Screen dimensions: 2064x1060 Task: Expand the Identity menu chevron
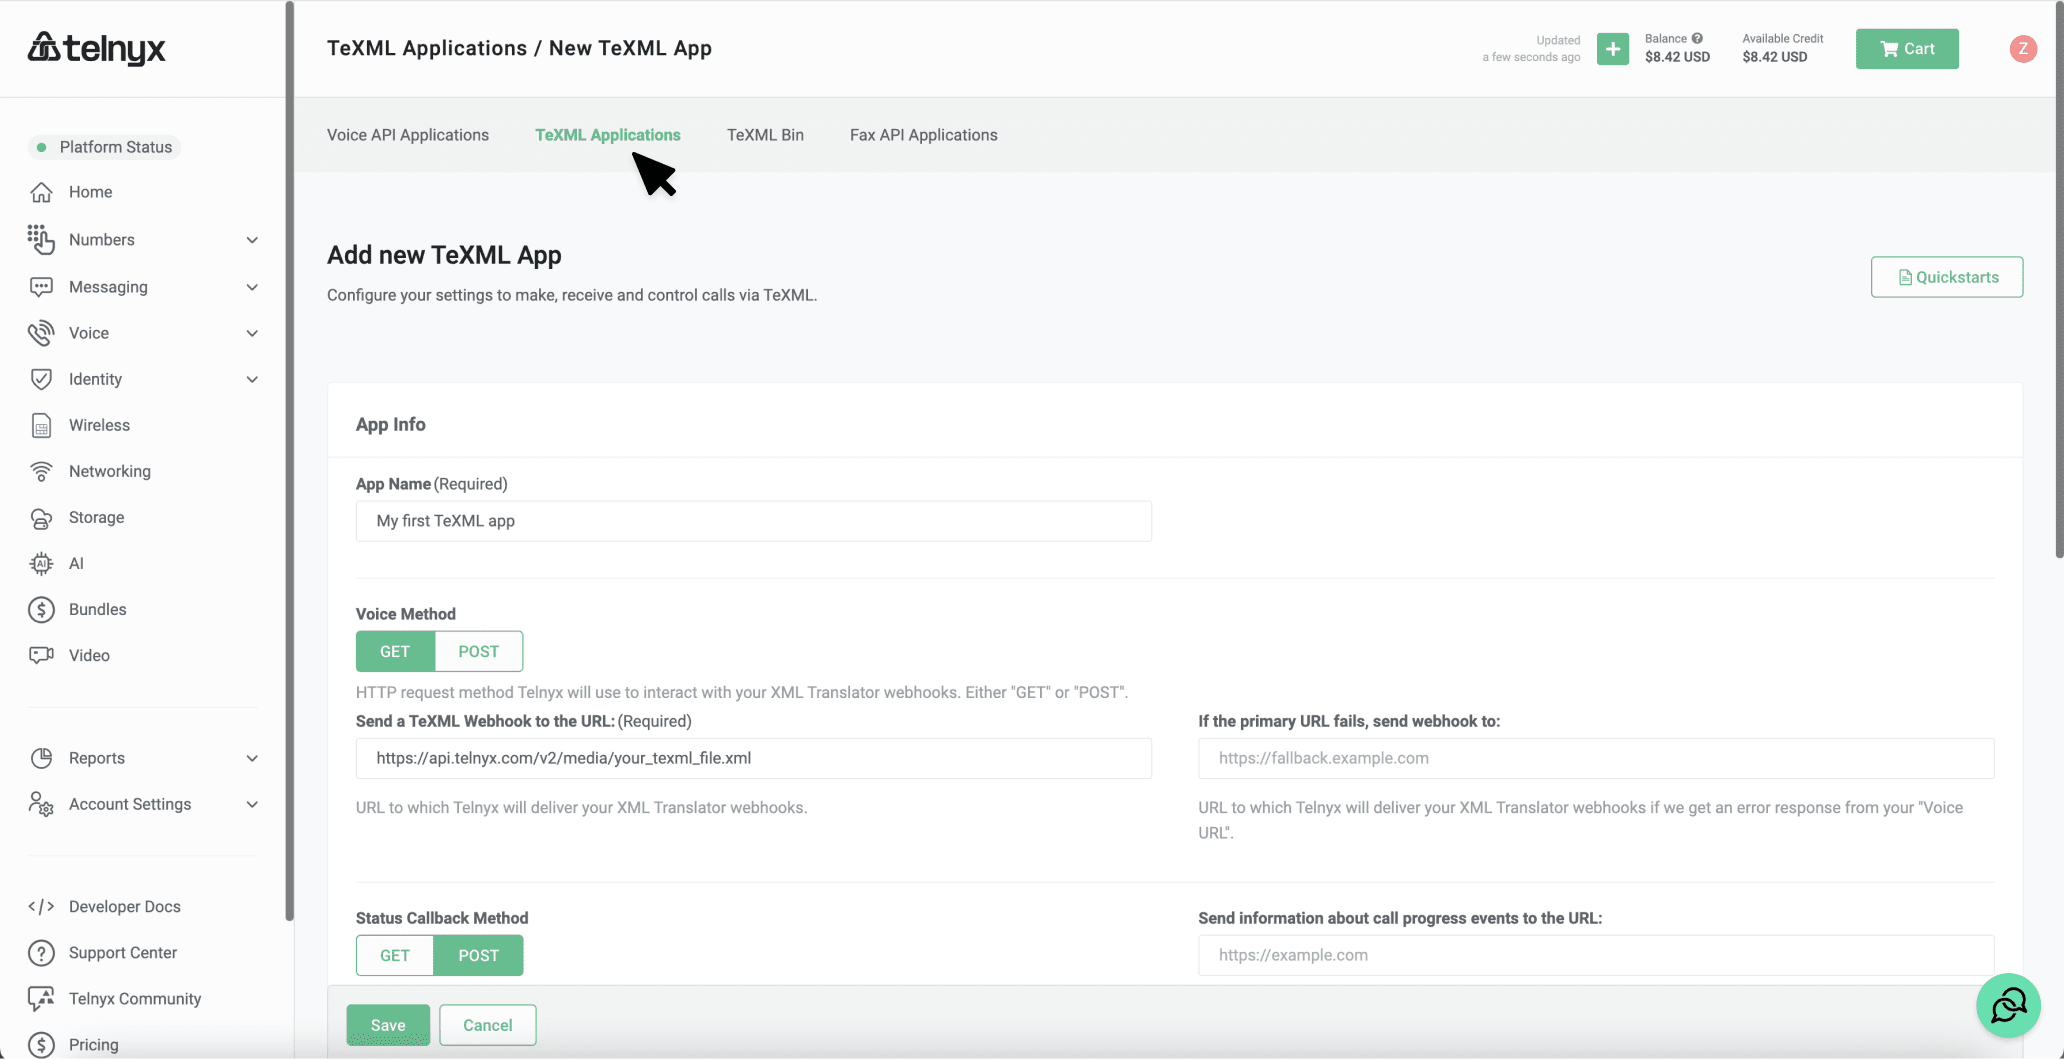[252, 379]
